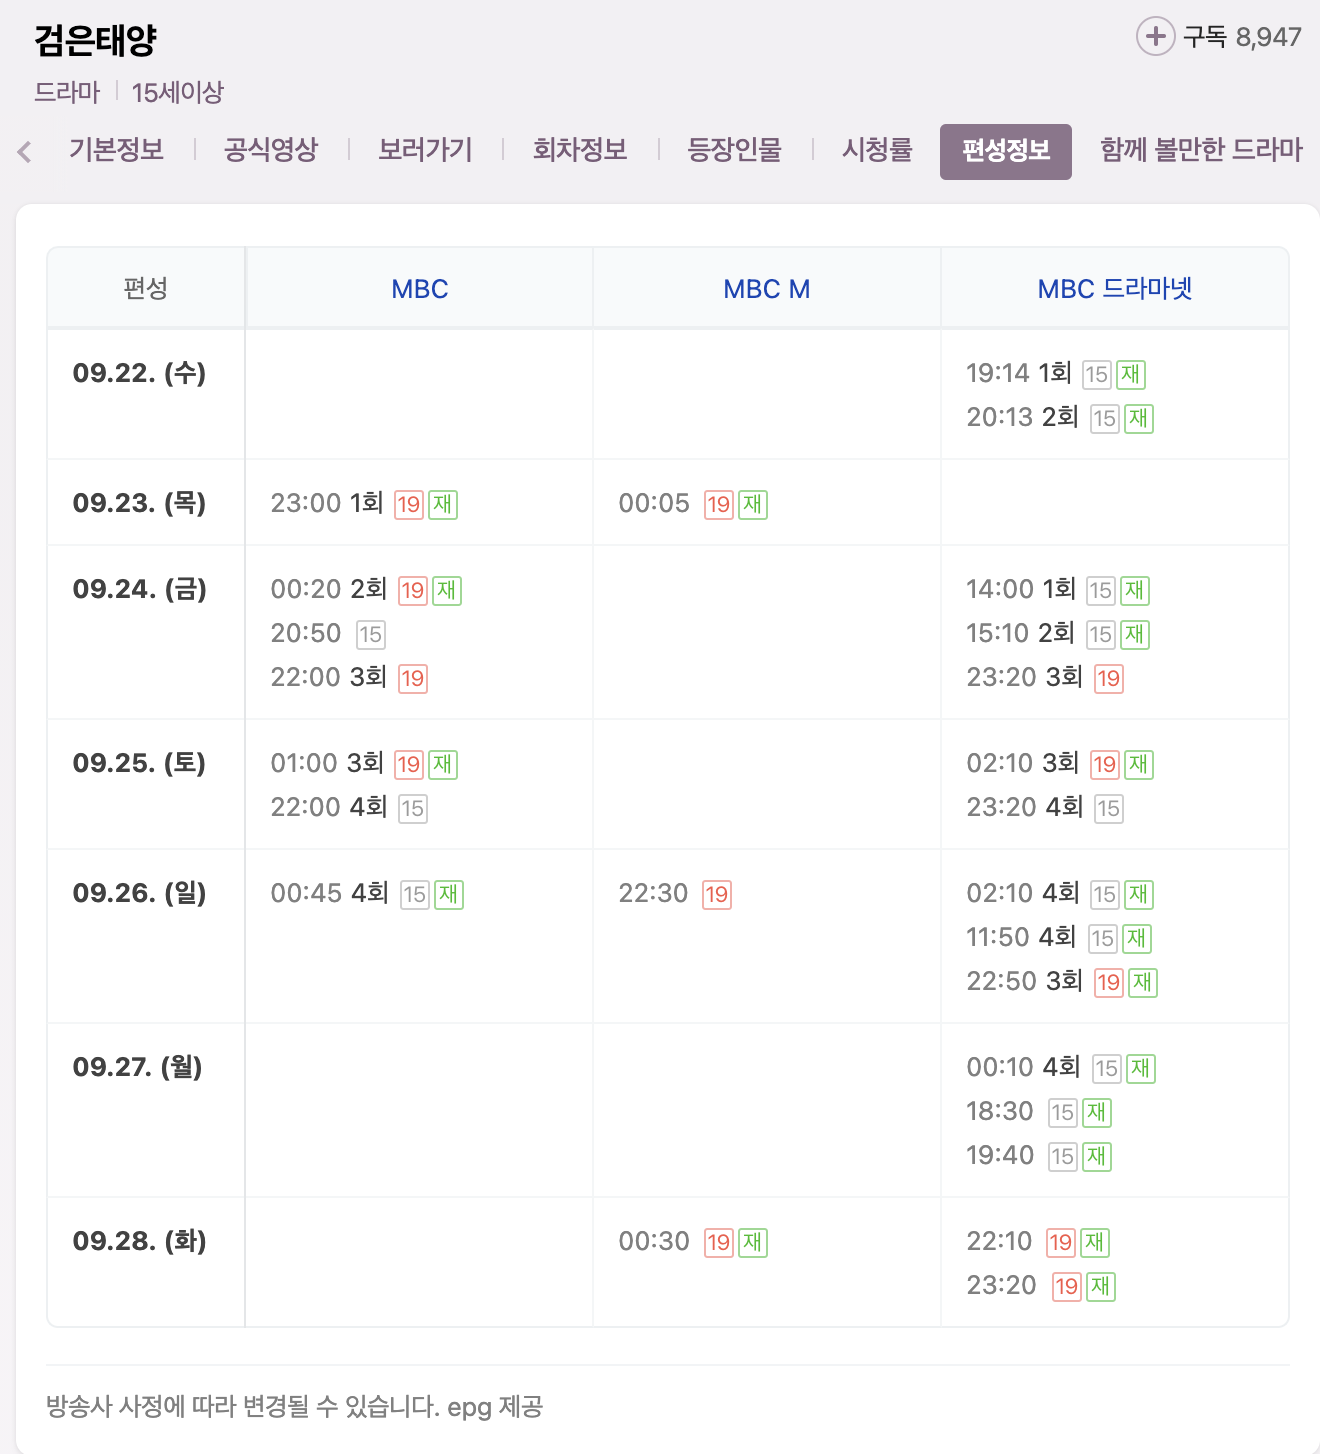The width and height of the screenshot is (1320, 1454).
Task: Click the subscribe plus icon
Action: [1157, 38]
